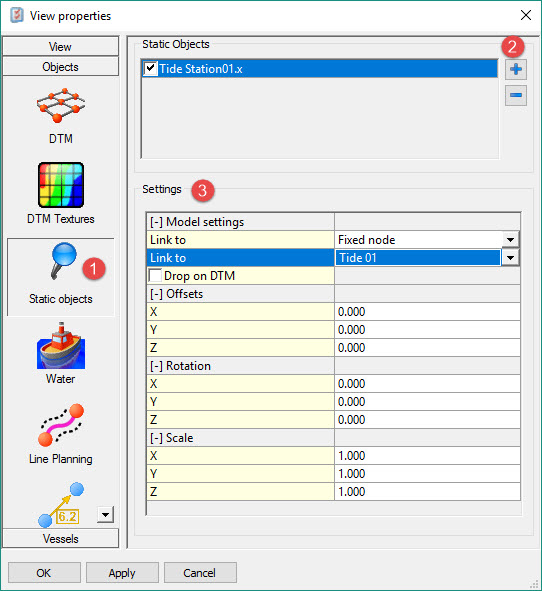The height and width of the screenshot is (591, 542).
Task: Uncheck the Tide Station01.x checkbox
Action: pos(150,68)
